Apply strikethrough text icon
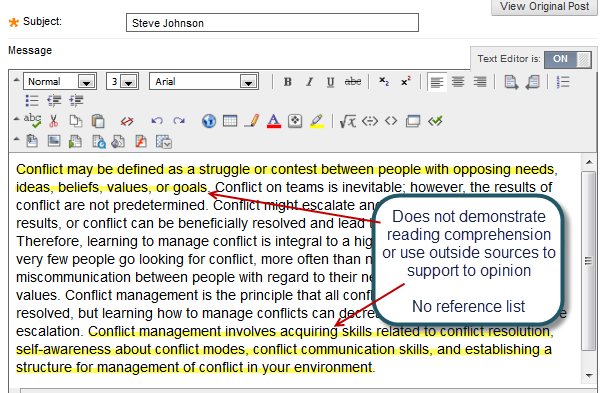Screen dimensions: 600x393 tap(353, 82)
